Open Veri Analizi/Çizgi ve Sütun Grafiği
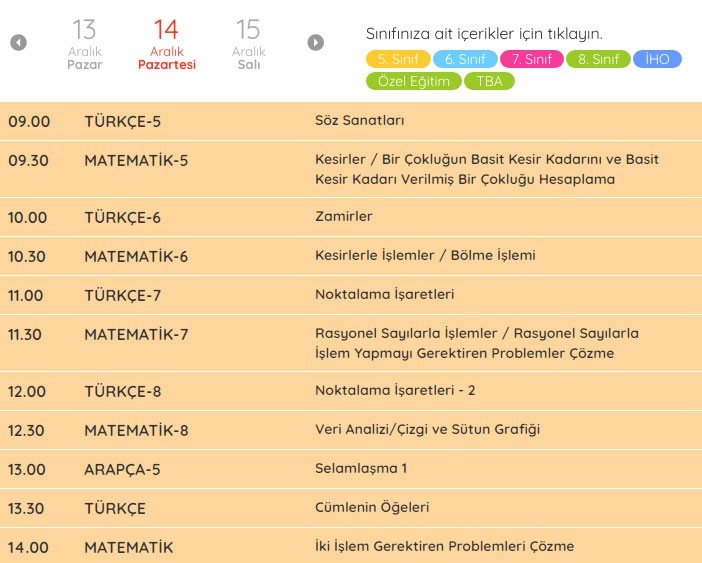The image size is (702, 563). 427,430
